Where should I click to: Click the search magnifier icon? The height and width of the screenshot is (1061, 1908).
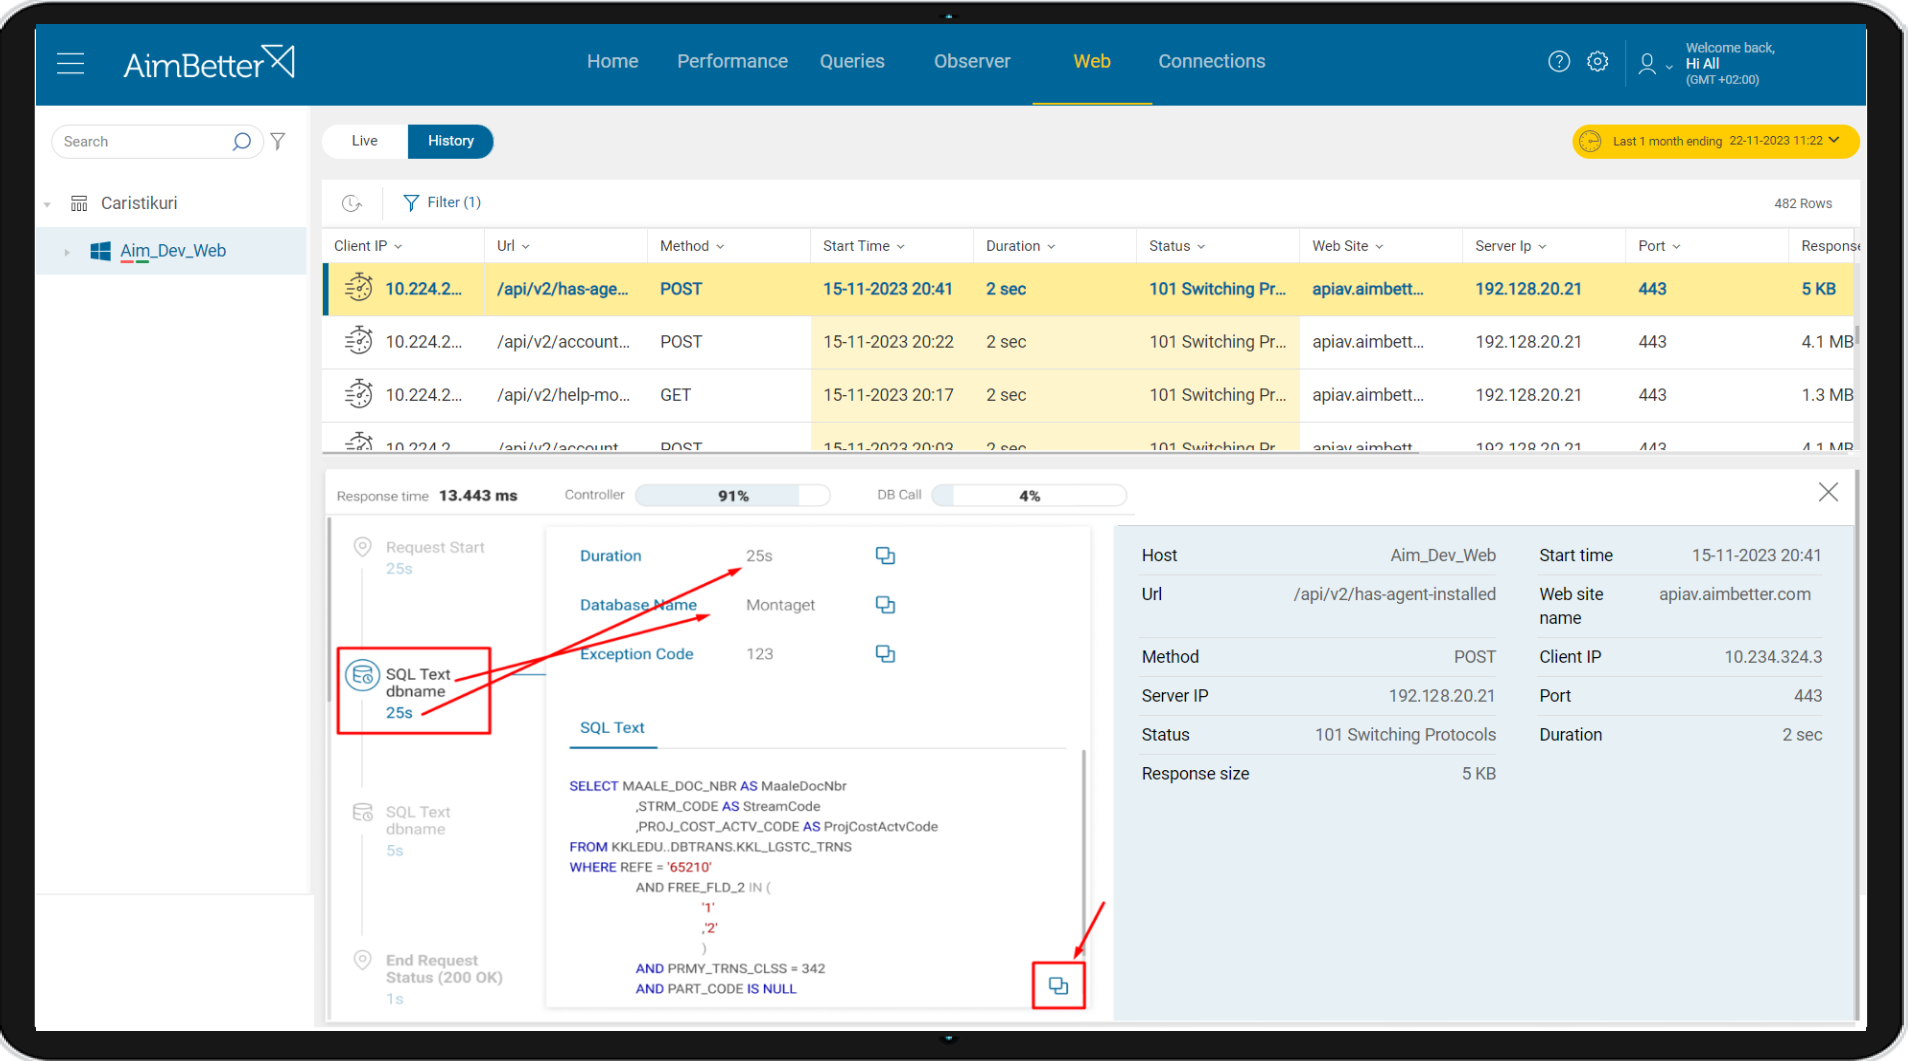[x=241, y=141]
